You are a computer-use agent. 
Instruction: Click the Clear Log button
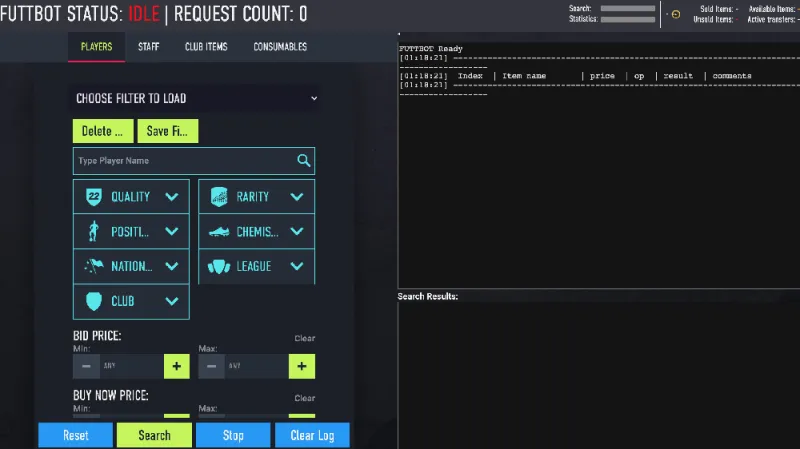pos(312,435)
